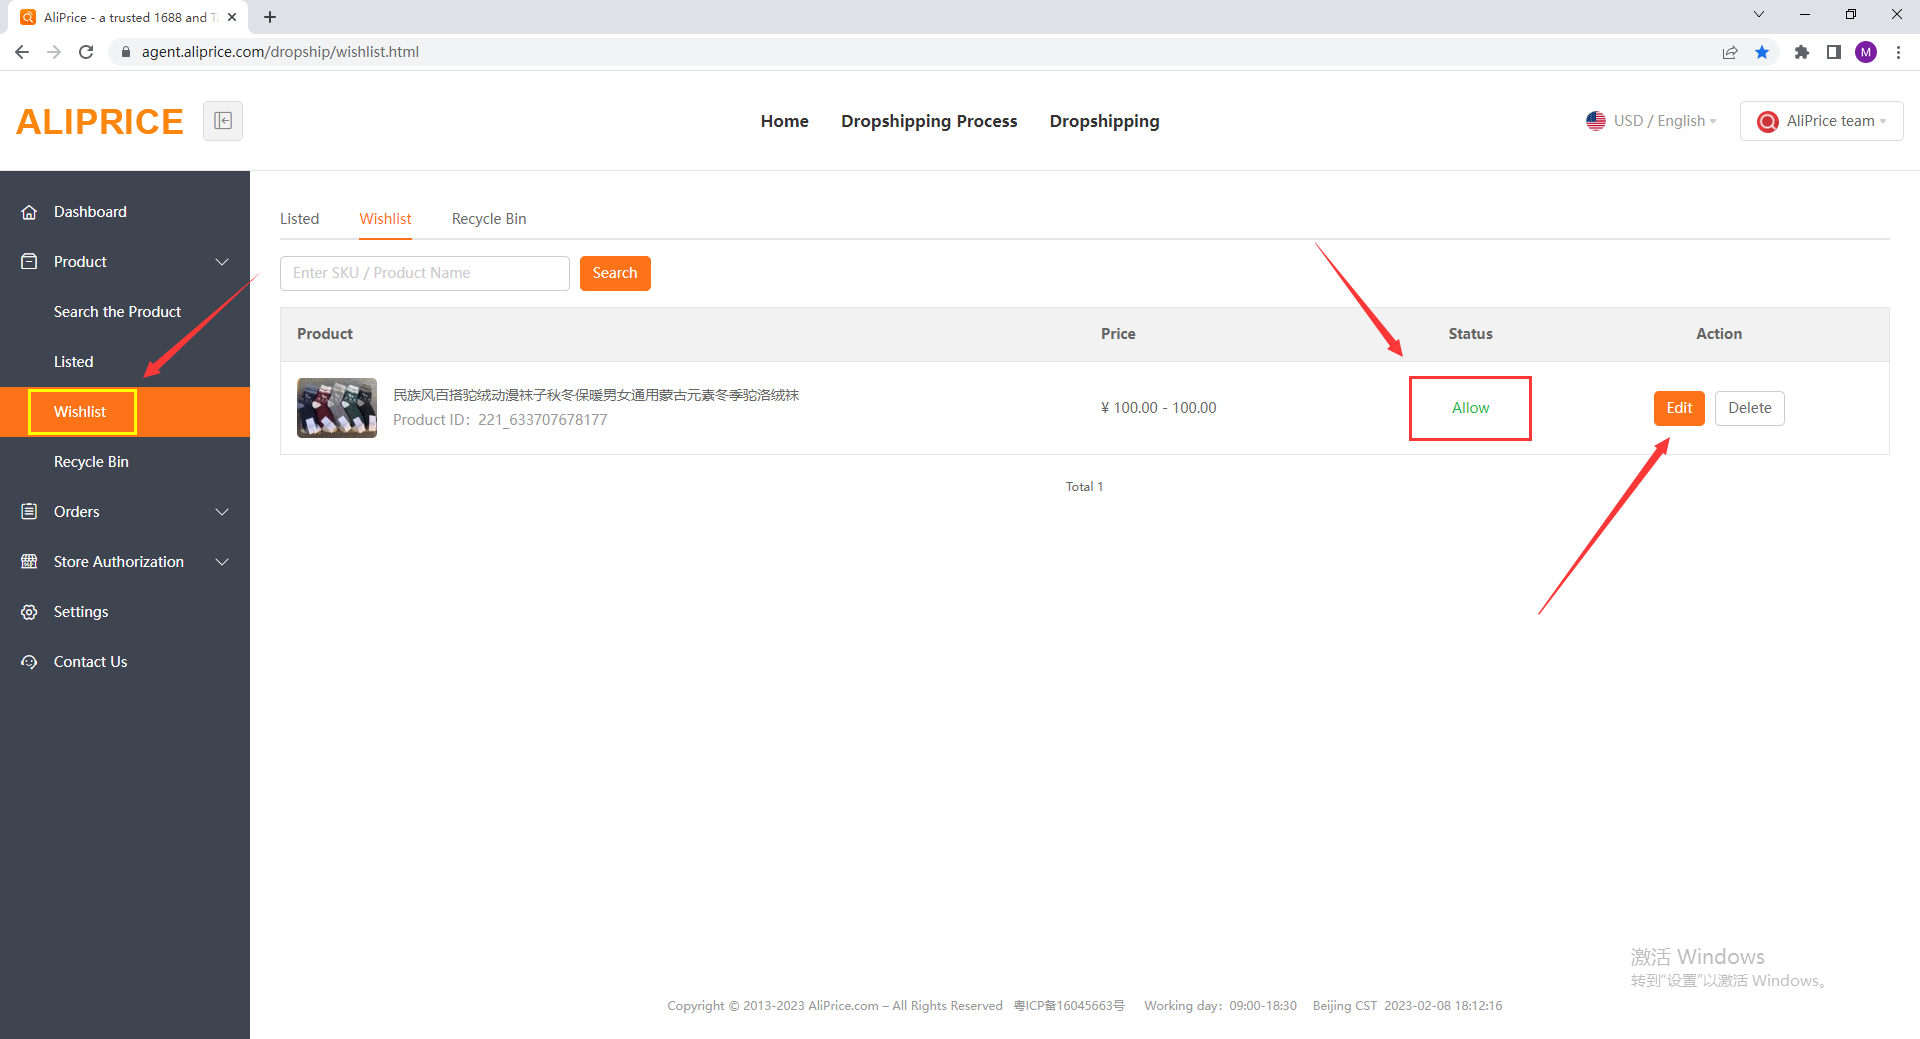The height and width of the screenshot is (1039, 1920).
Task: Click the Orders list icon
Action: click(29, 512)
